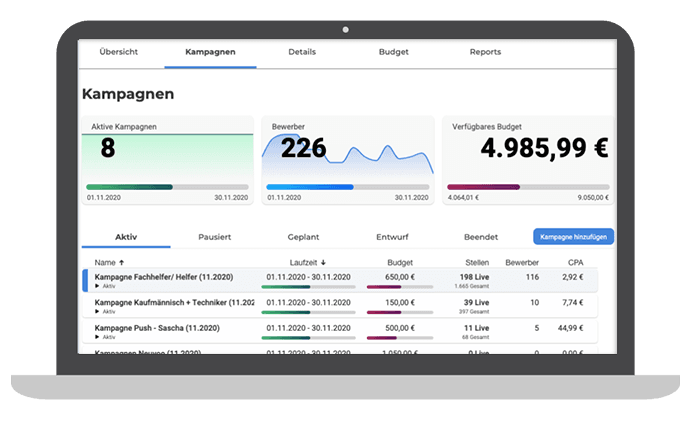Click the Aktive Kampagnen green progress bar

tap(167, 187)
